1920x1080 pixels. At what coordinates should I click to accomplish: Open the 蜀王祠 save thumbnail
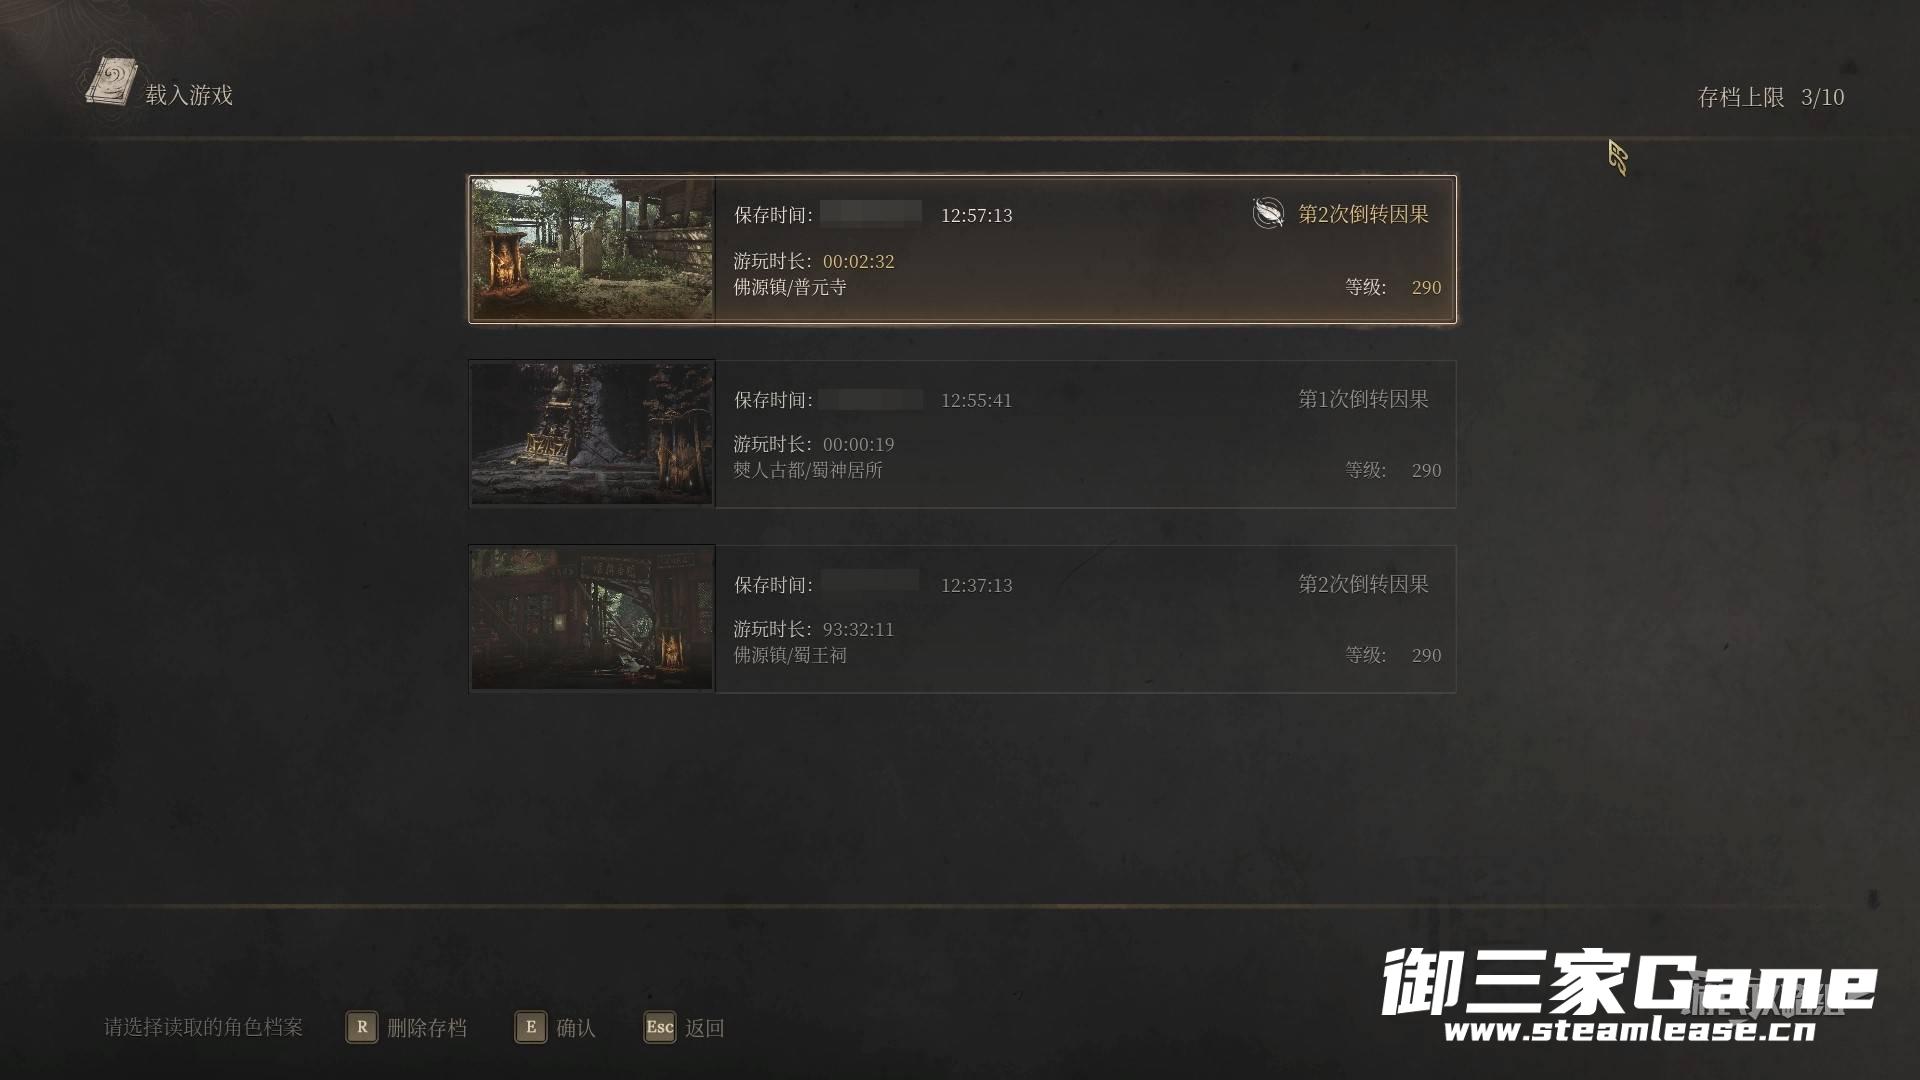coord(592,618)
